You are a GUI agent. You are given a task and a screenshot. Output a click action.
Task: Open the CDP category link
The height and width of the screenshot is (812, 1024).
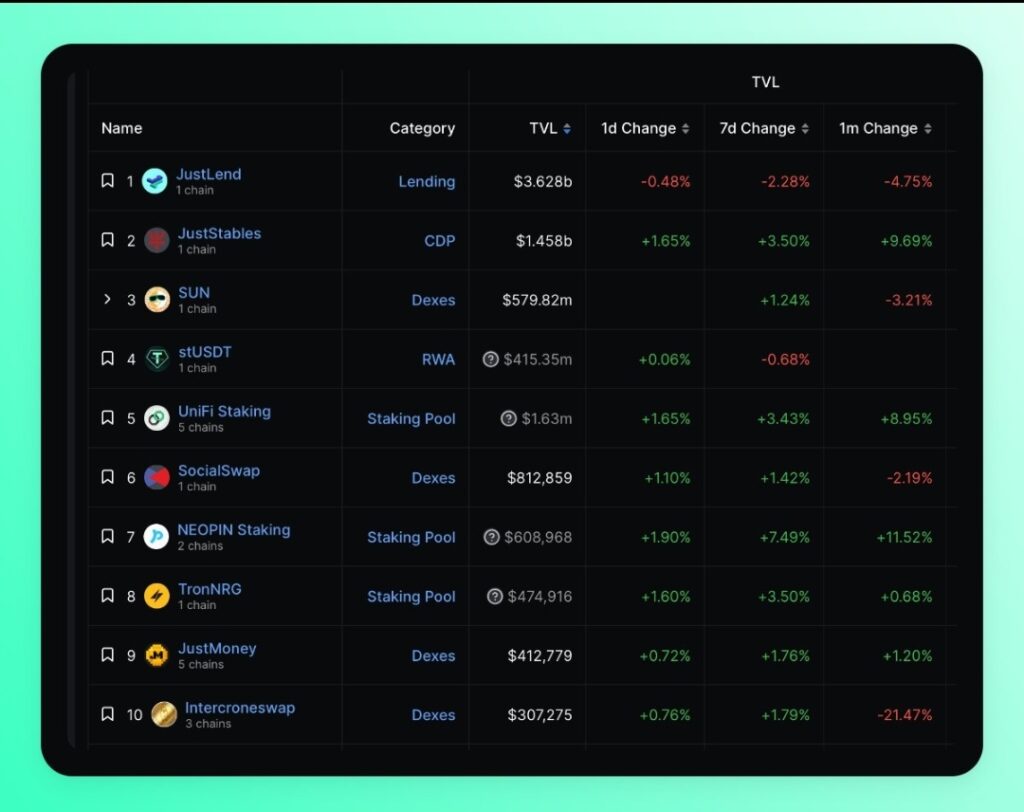pos(440,241)
